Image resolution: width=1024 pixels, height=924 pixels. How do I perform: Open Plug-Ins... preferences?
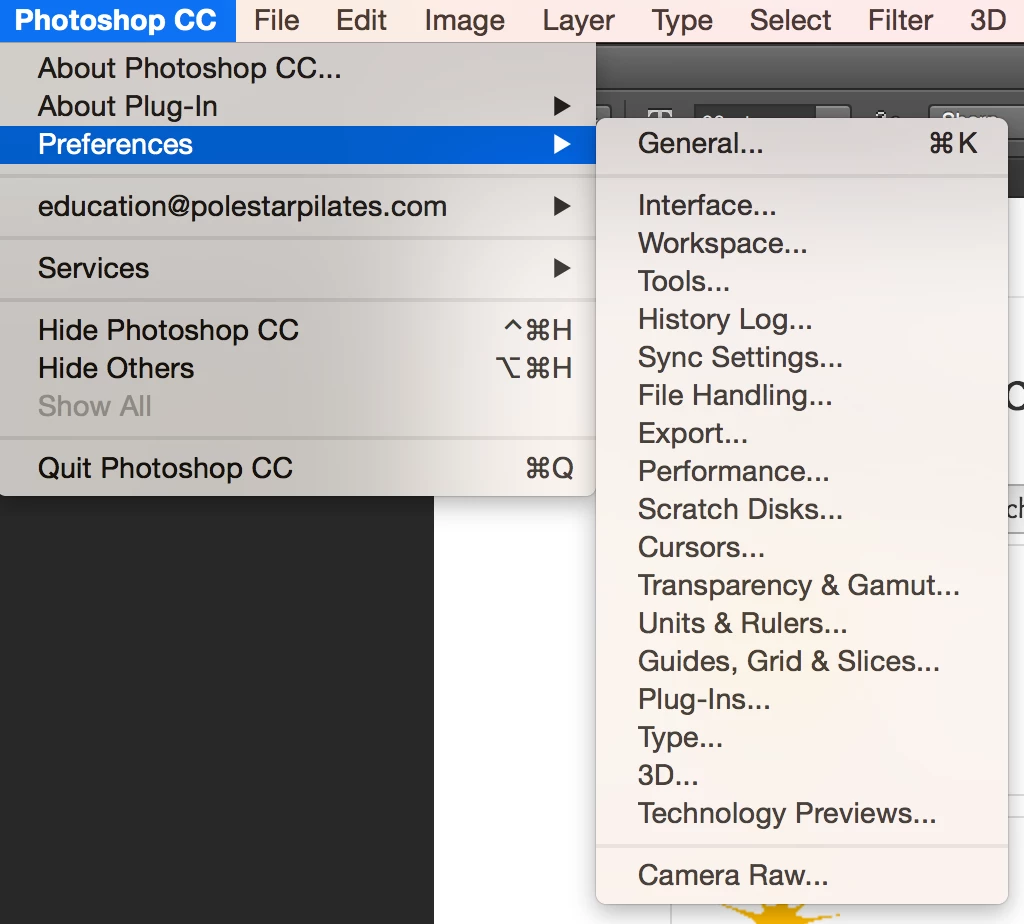tap(802, 699)
